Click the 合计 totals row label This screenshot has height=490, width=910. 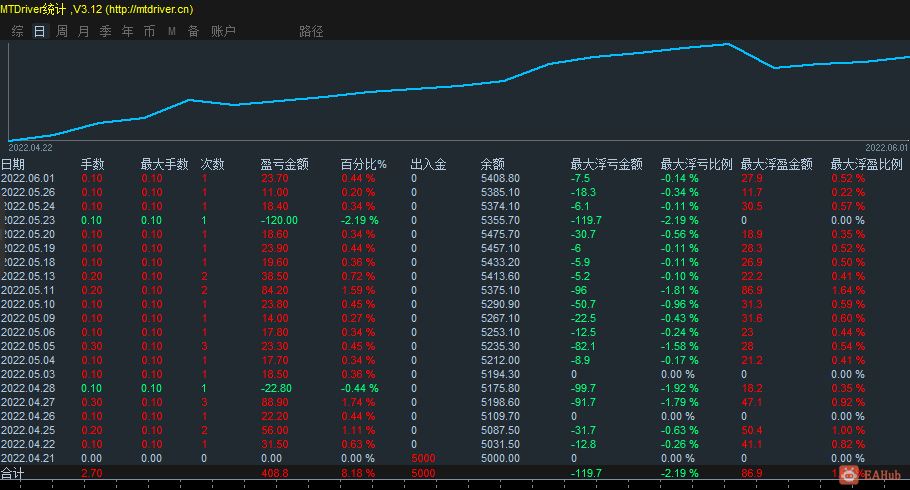[13, 473]
